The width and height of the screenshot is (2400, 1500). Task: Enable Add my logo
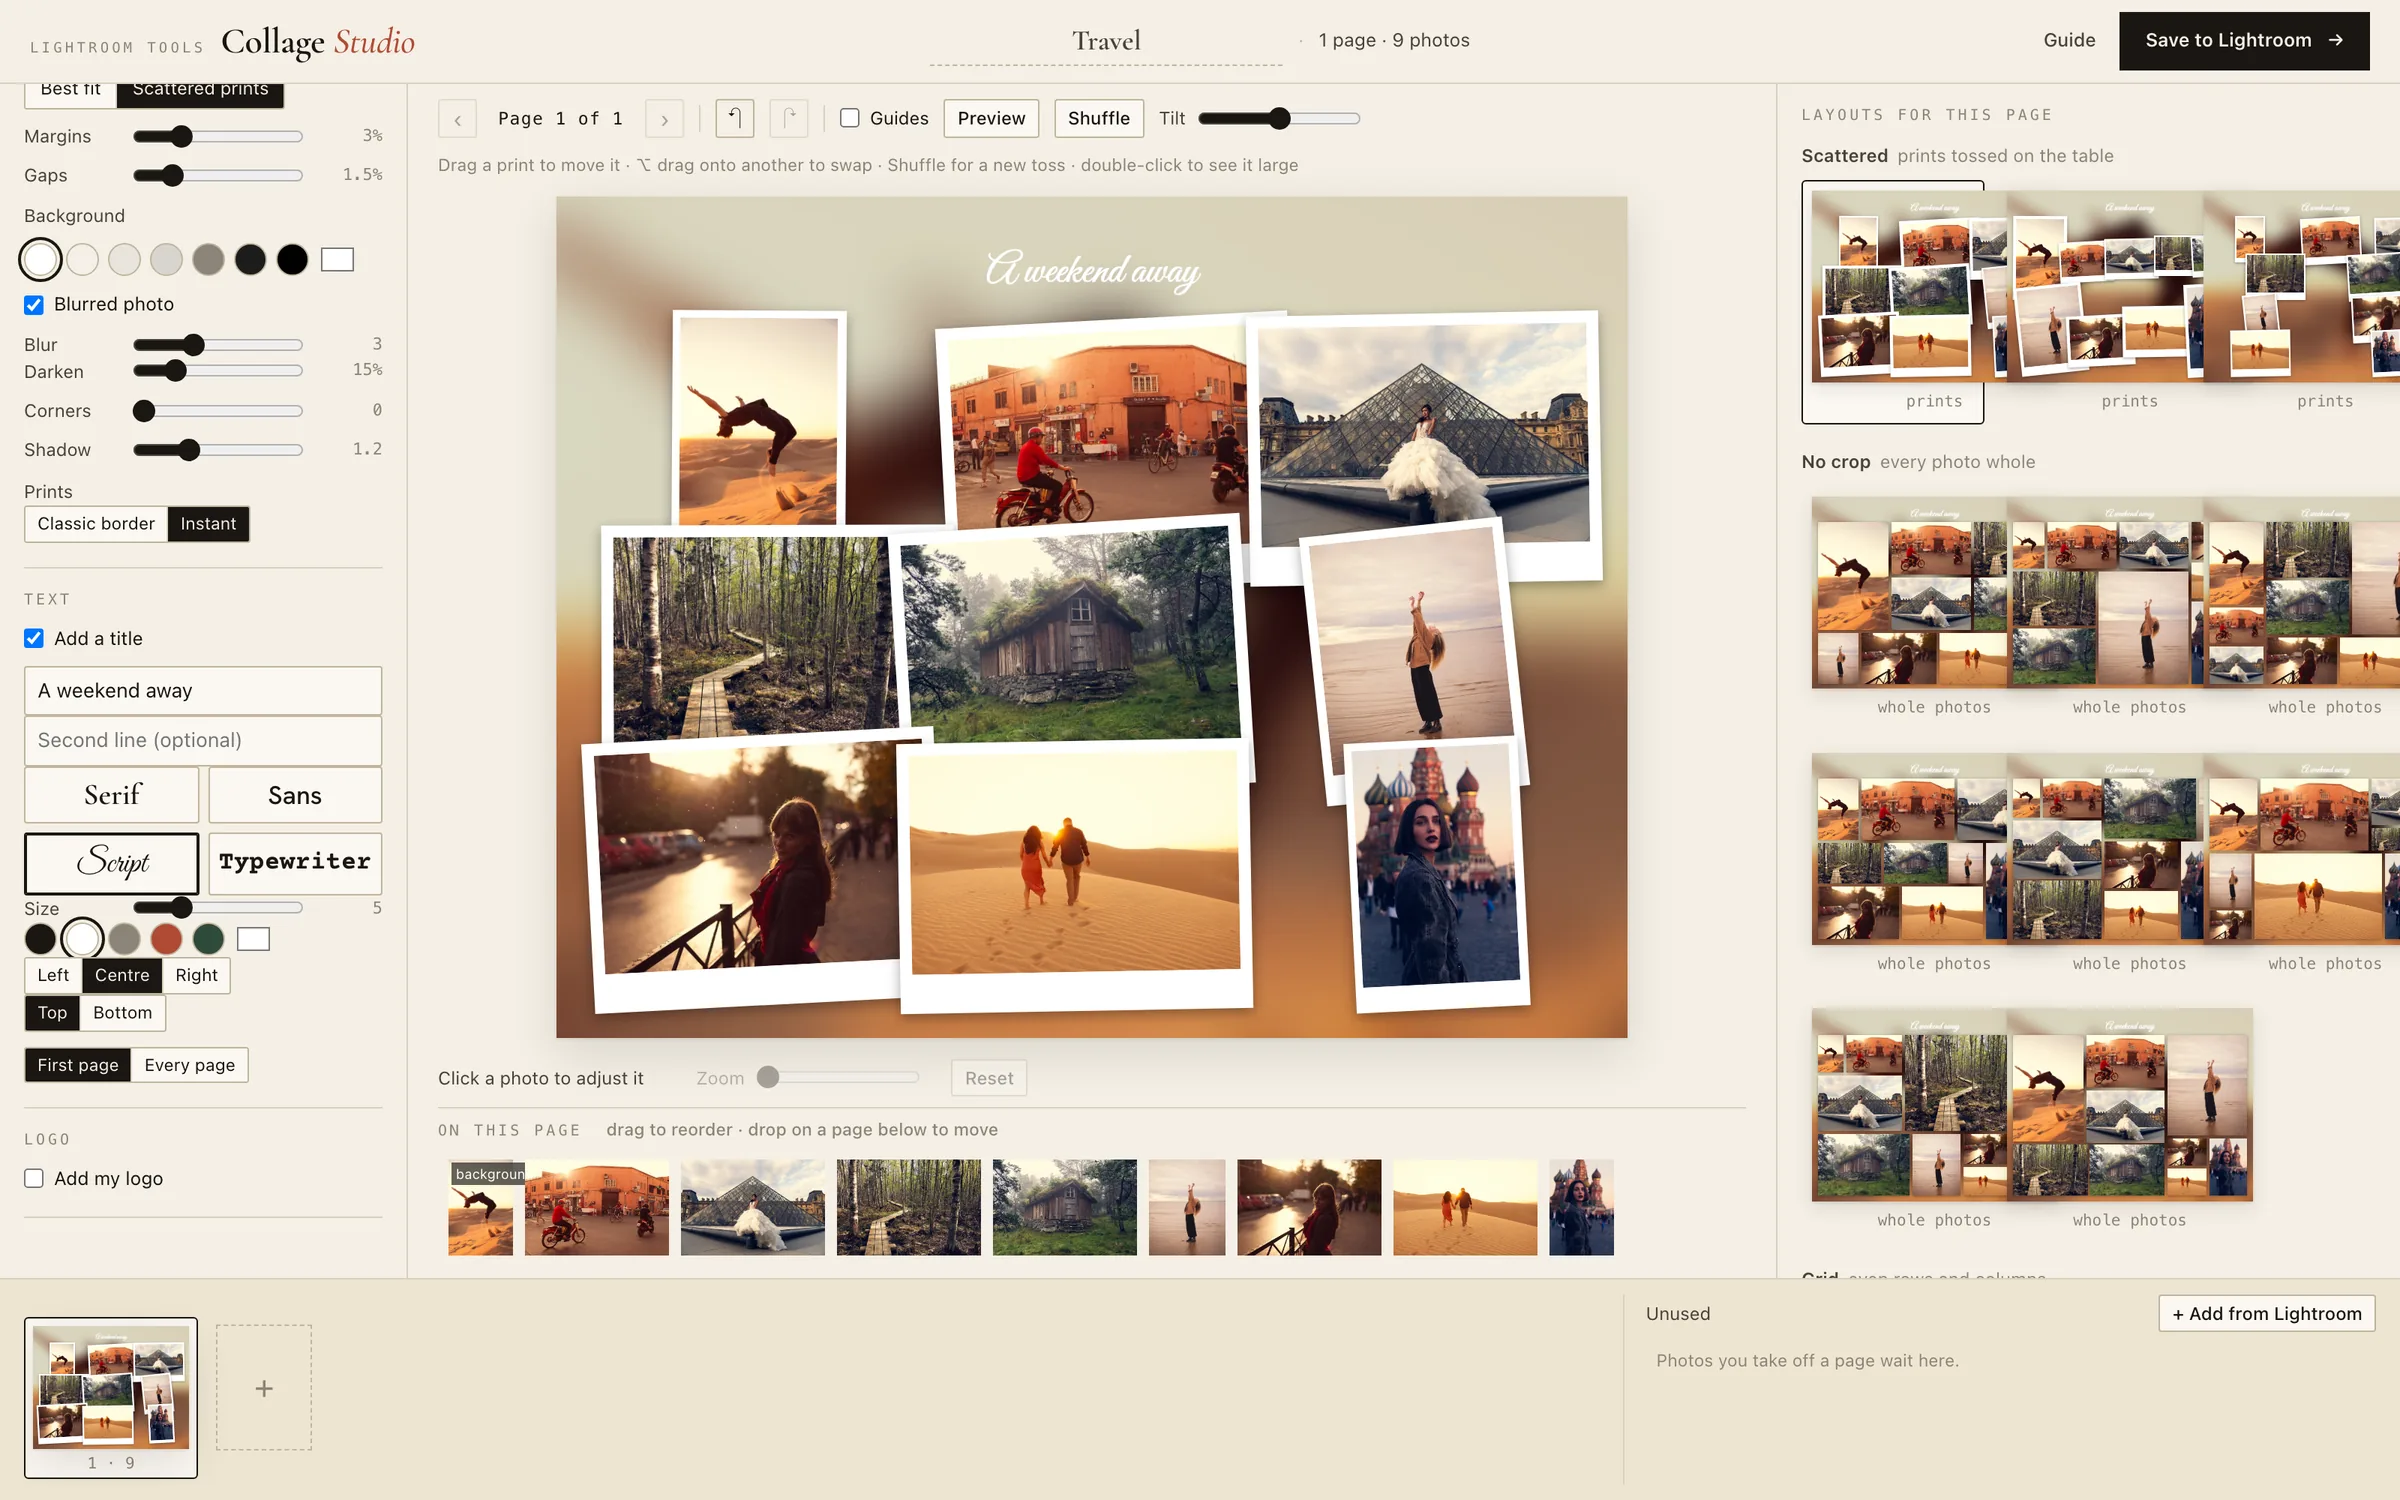point(34,1178)
